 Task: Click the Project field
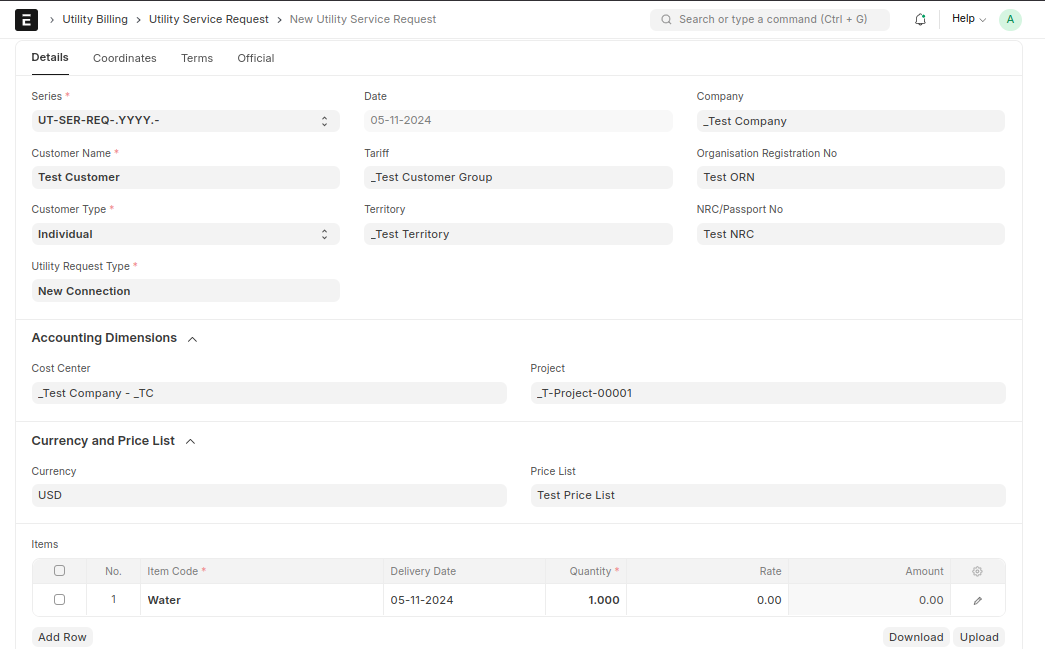tap(768, 393)
